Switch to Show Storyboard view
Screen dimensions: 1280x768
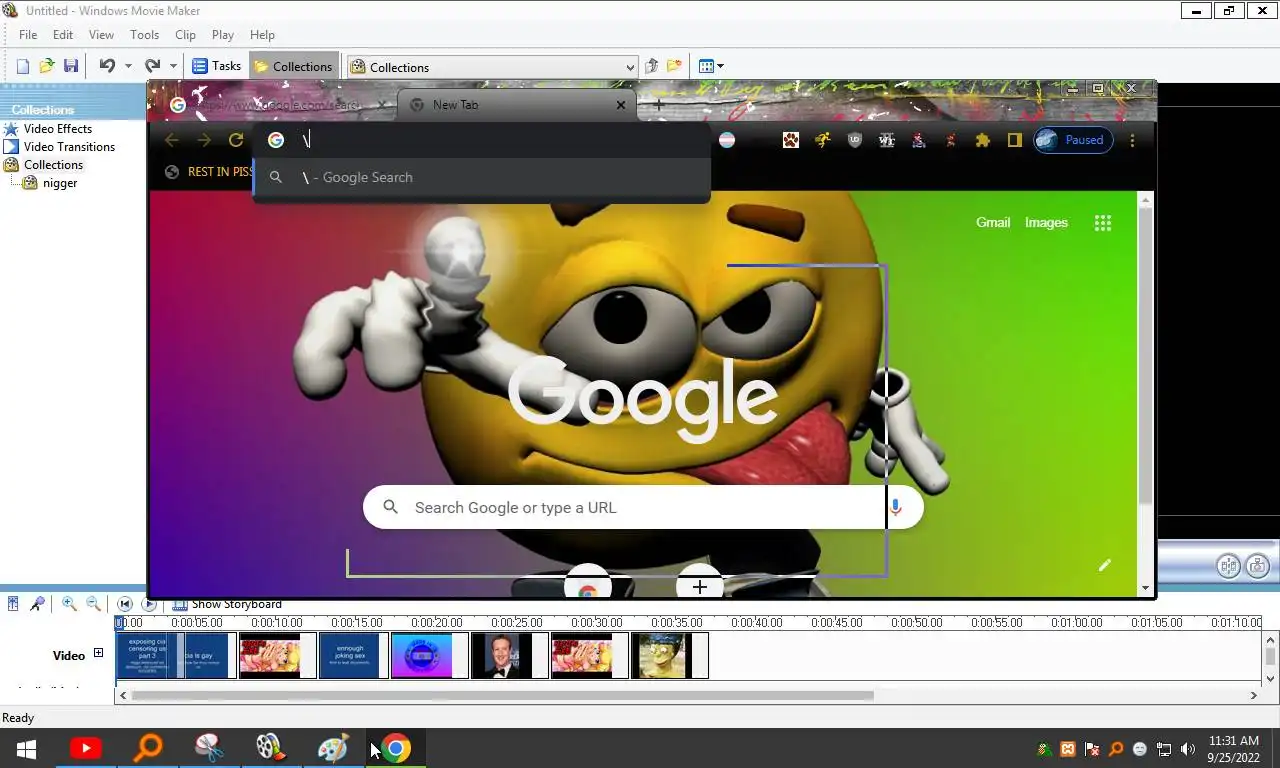click(x=227, y=604)
